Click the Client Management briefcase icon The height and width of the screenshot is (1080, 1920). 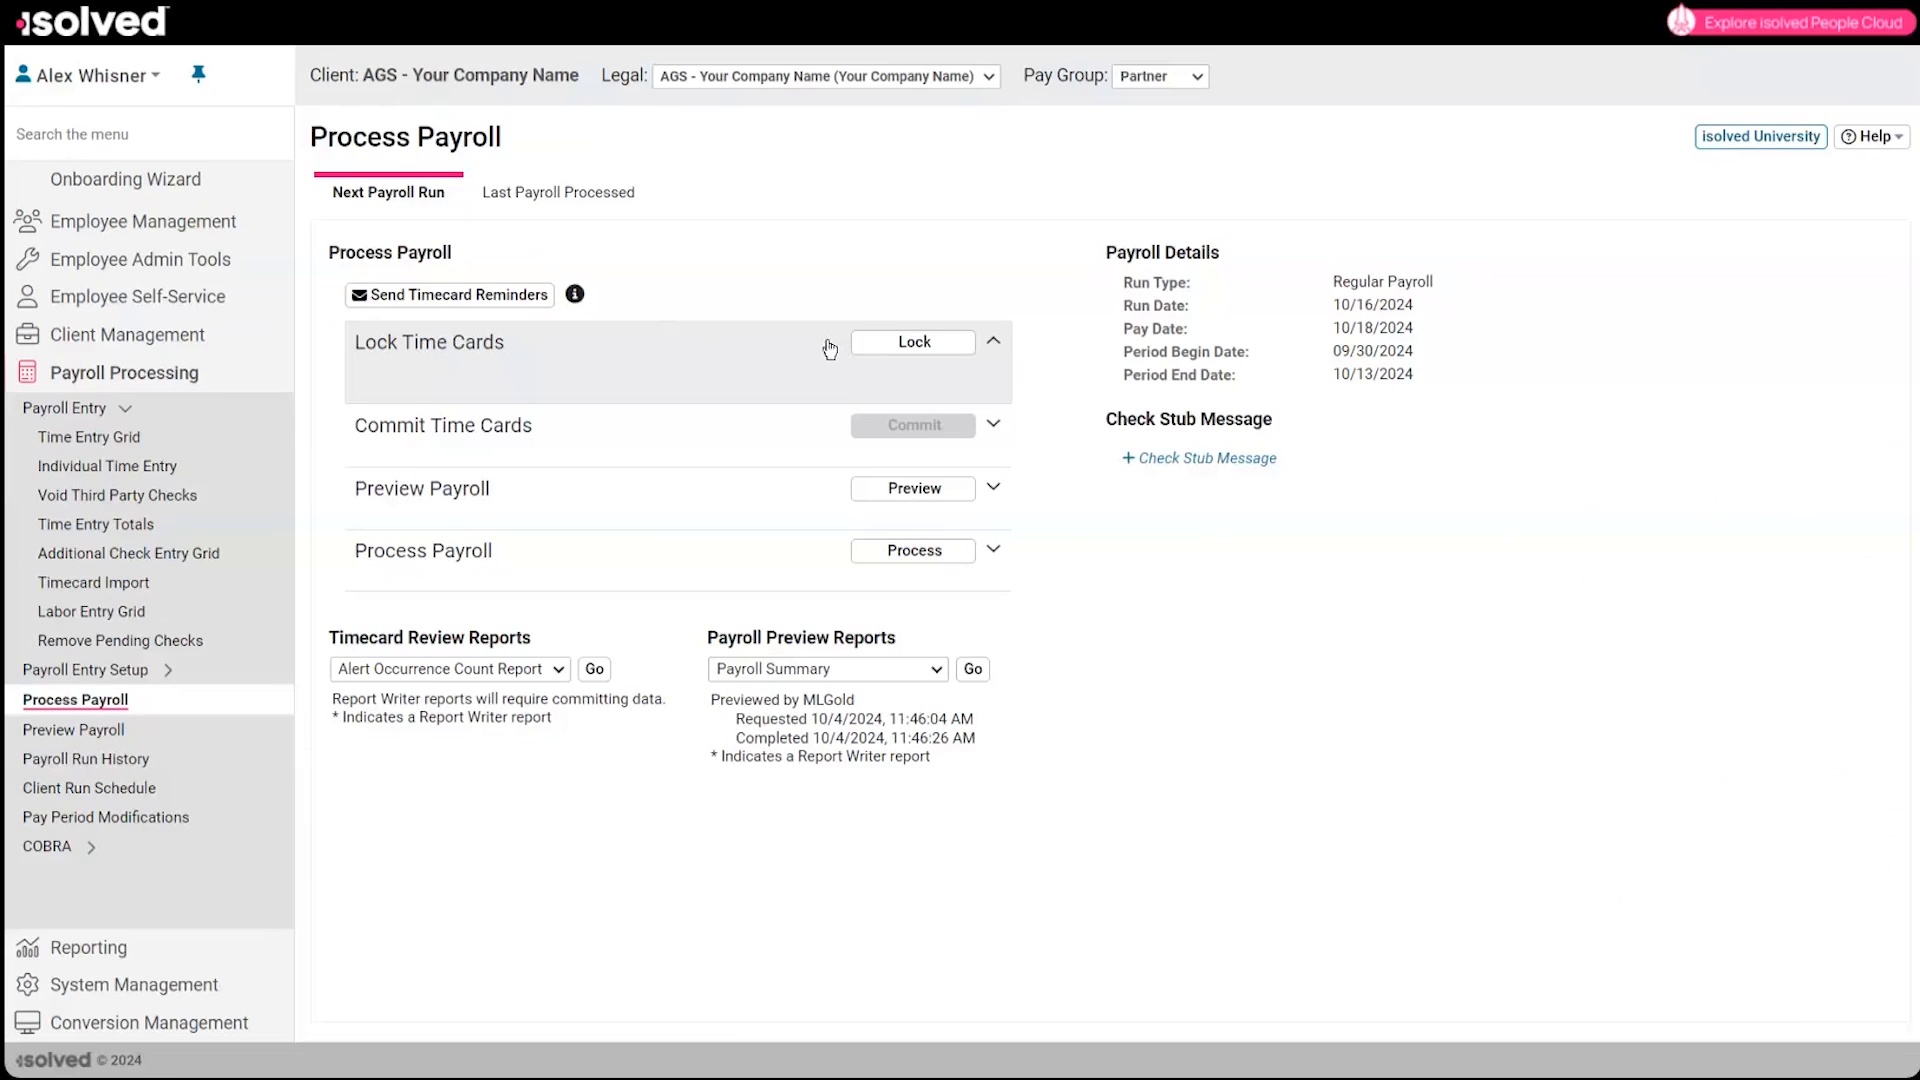coord(28,335)
